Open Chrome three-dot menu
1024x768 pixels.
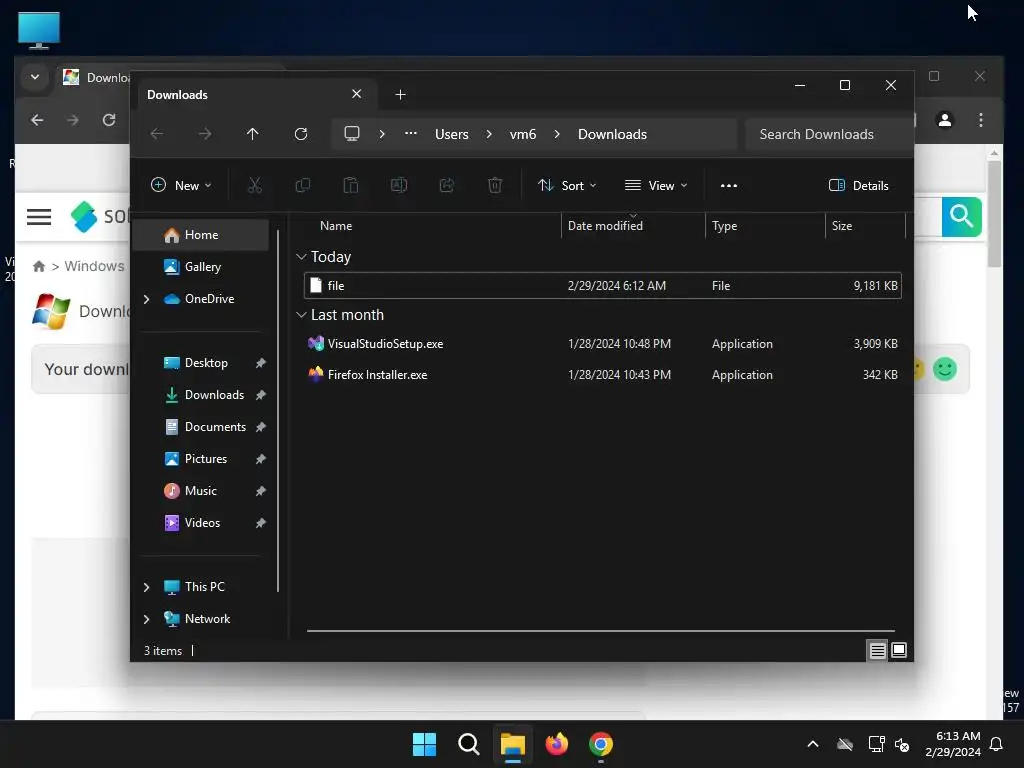point(981,120)
